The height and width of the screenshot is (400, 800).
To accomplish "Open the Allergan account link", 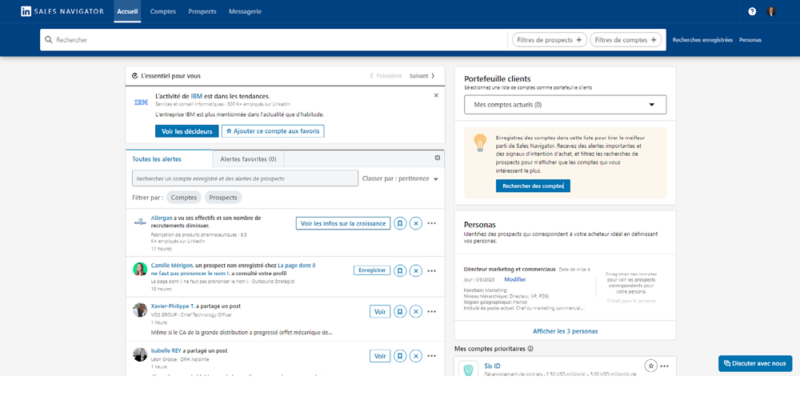I will point(162,218).
